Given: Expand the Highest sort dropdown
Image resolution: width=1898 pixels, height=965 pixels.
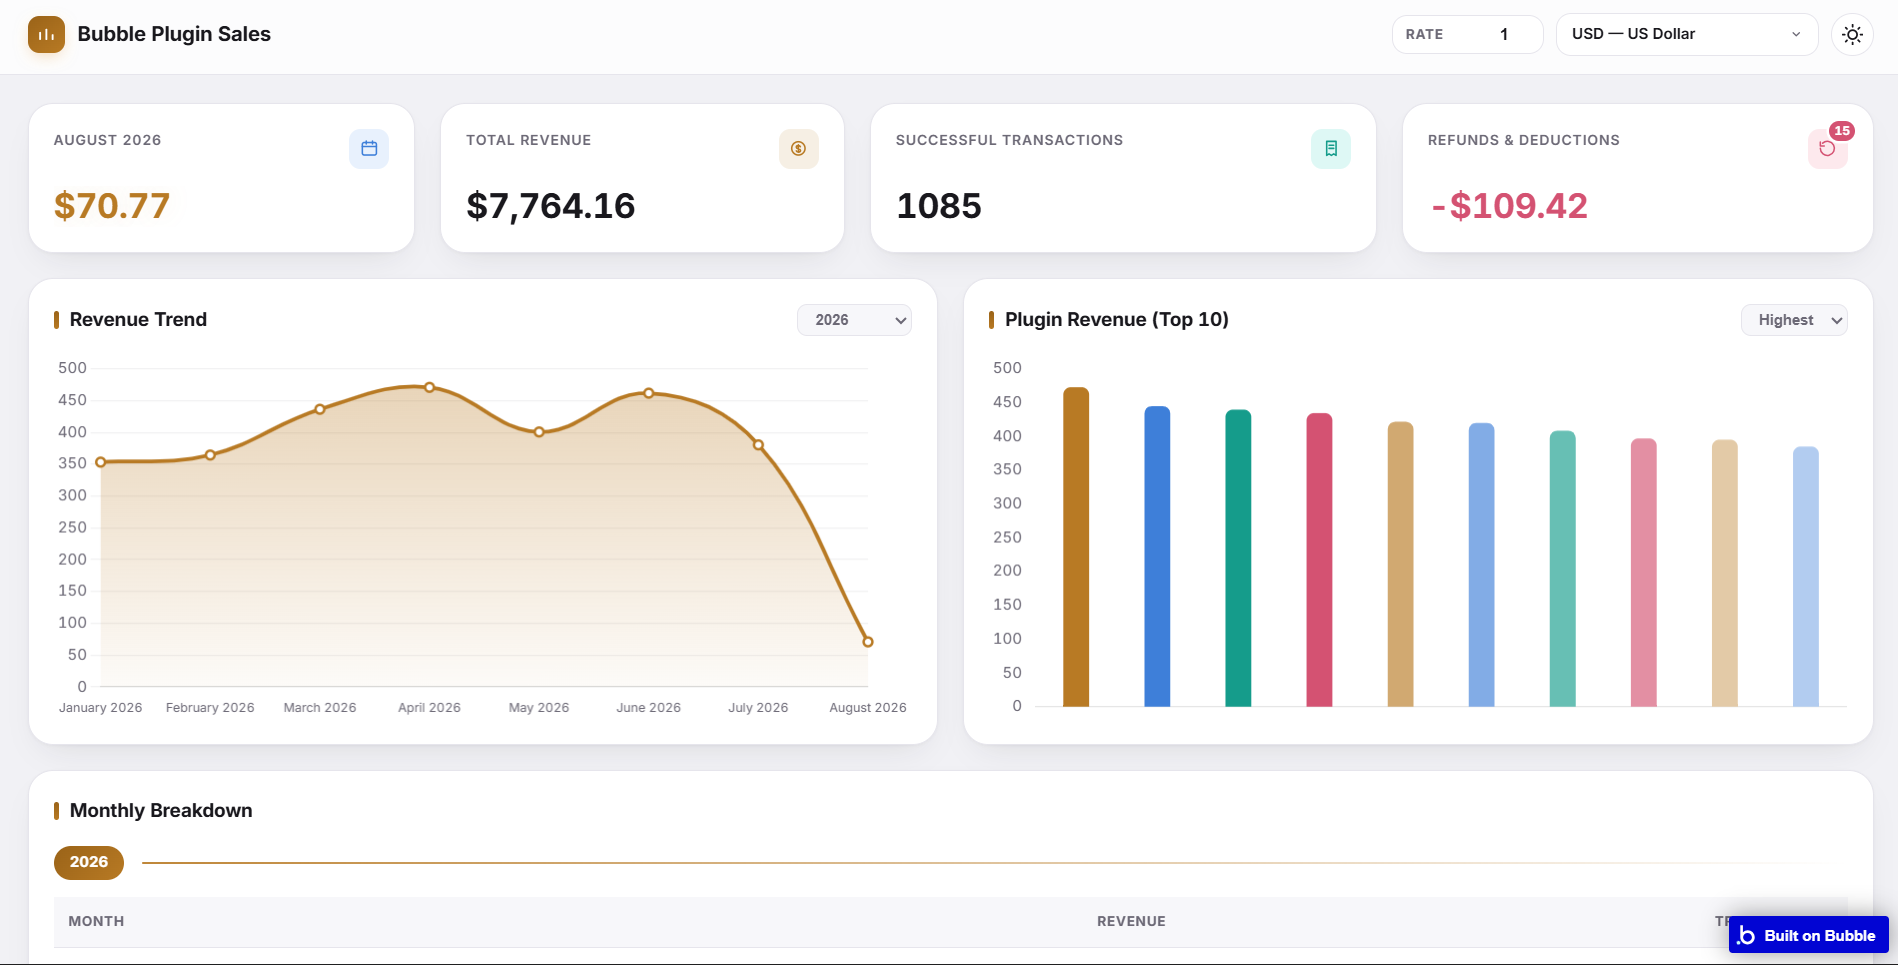Looking at the screenshot, I should pos(1794,320).
